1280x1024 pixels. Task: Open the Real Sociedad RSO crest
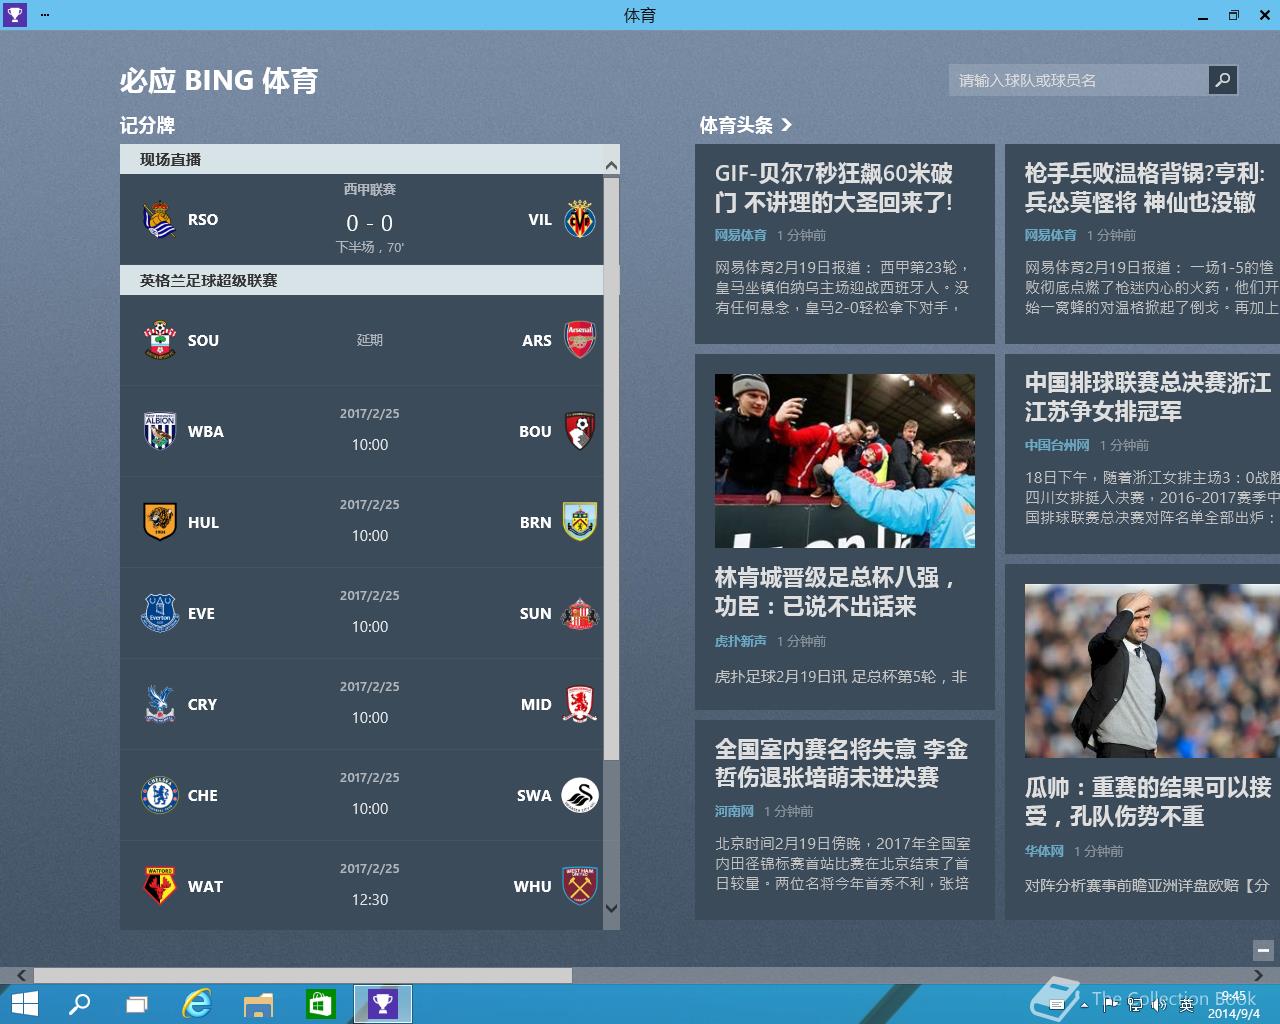tap(160, 219)
